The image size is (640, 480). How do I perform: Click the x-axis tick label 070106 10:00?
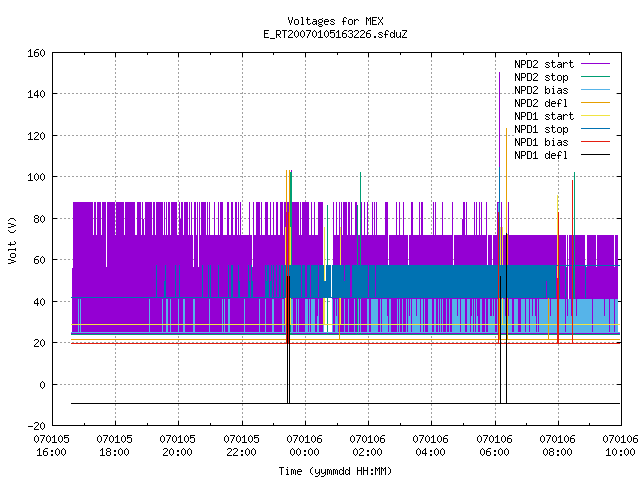[620, 446]
